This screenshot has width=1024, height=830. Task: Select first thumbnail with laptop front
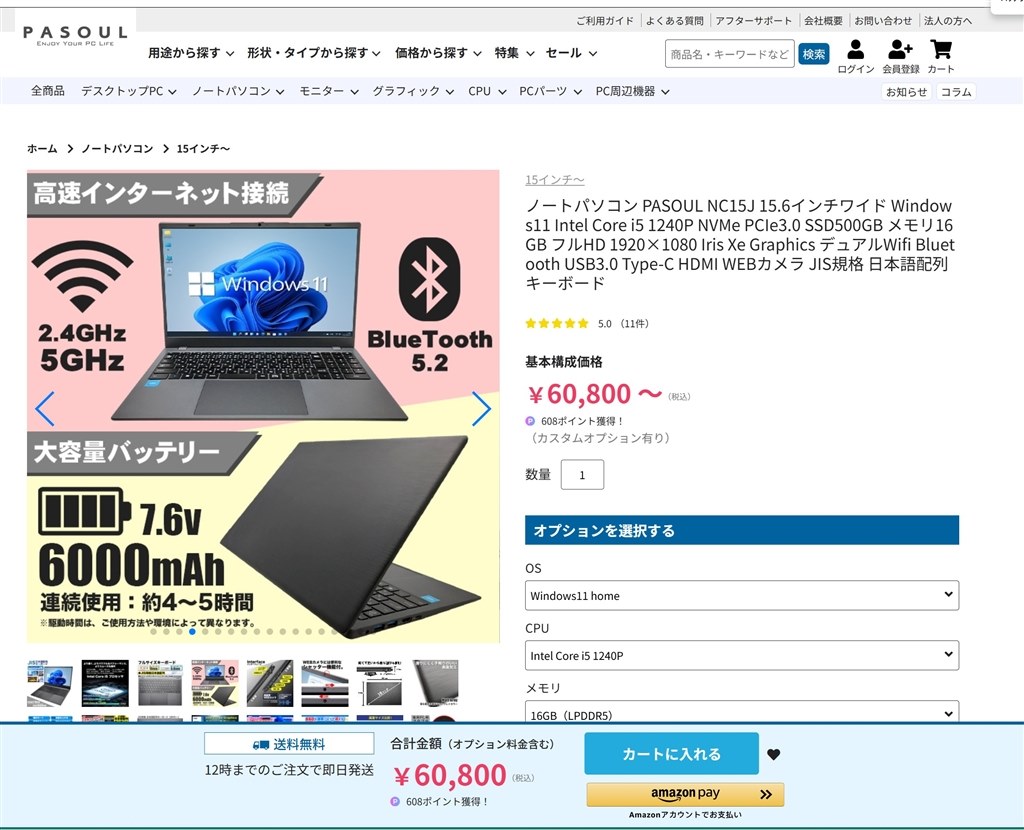(50, 683)
